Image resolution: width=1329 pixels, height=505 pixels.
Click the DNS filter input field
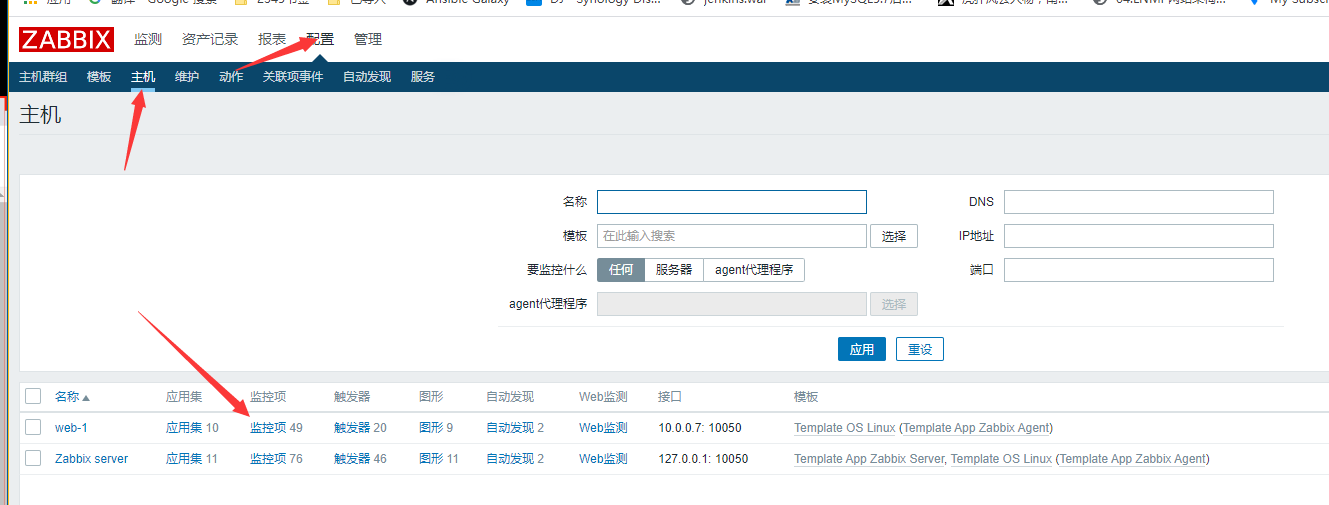tap(1139, 202)
